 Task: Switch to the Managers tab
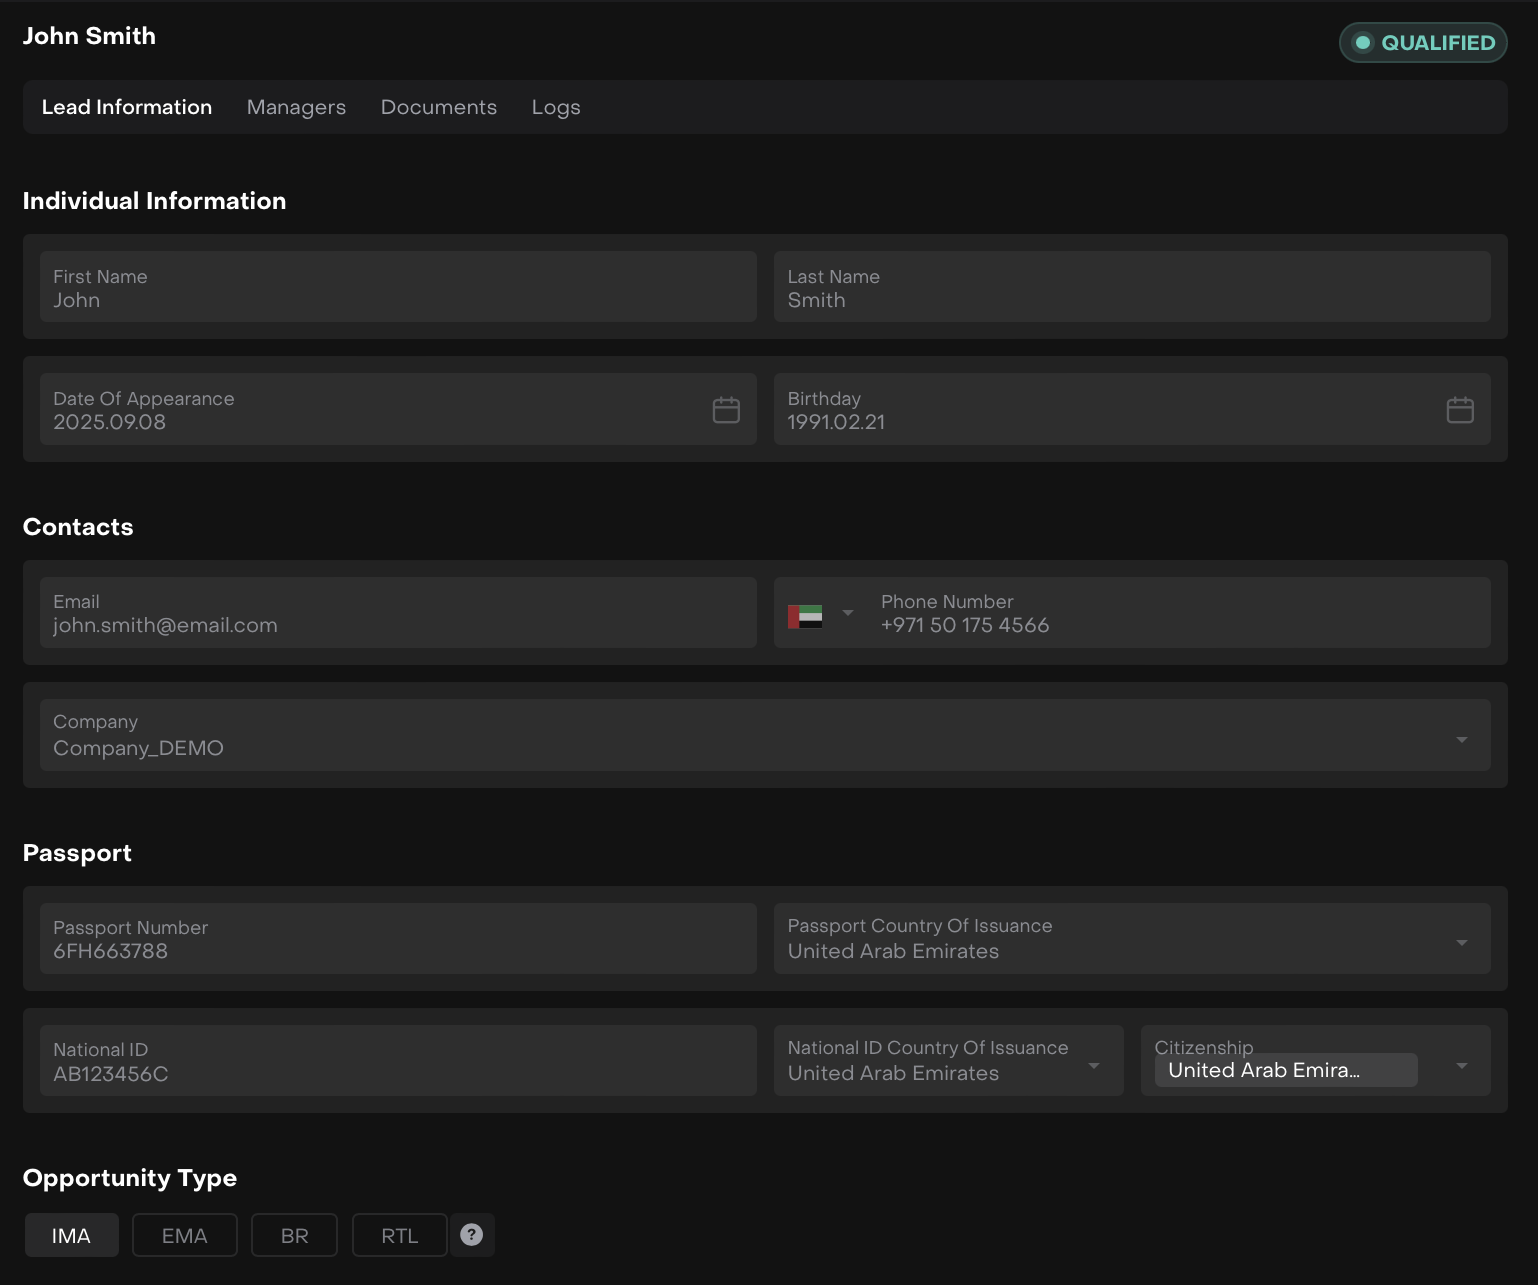296,107
